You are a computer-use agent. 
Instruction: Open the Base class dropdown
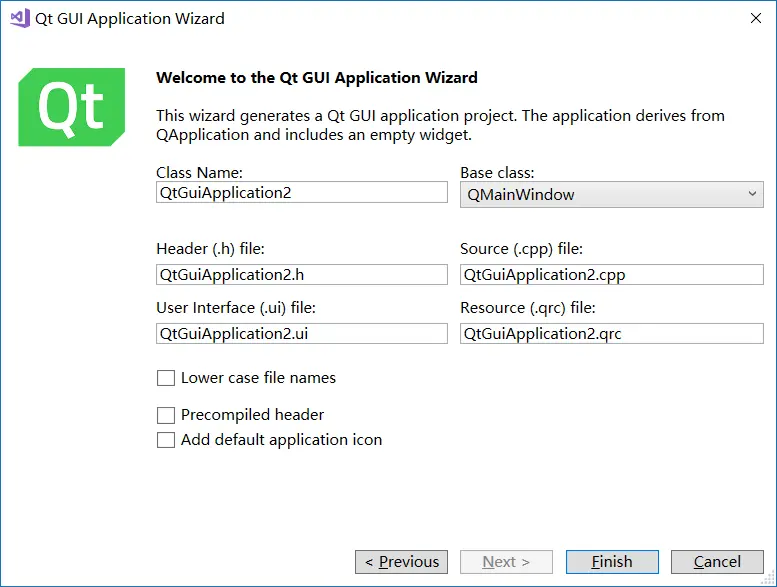(610, 195)
